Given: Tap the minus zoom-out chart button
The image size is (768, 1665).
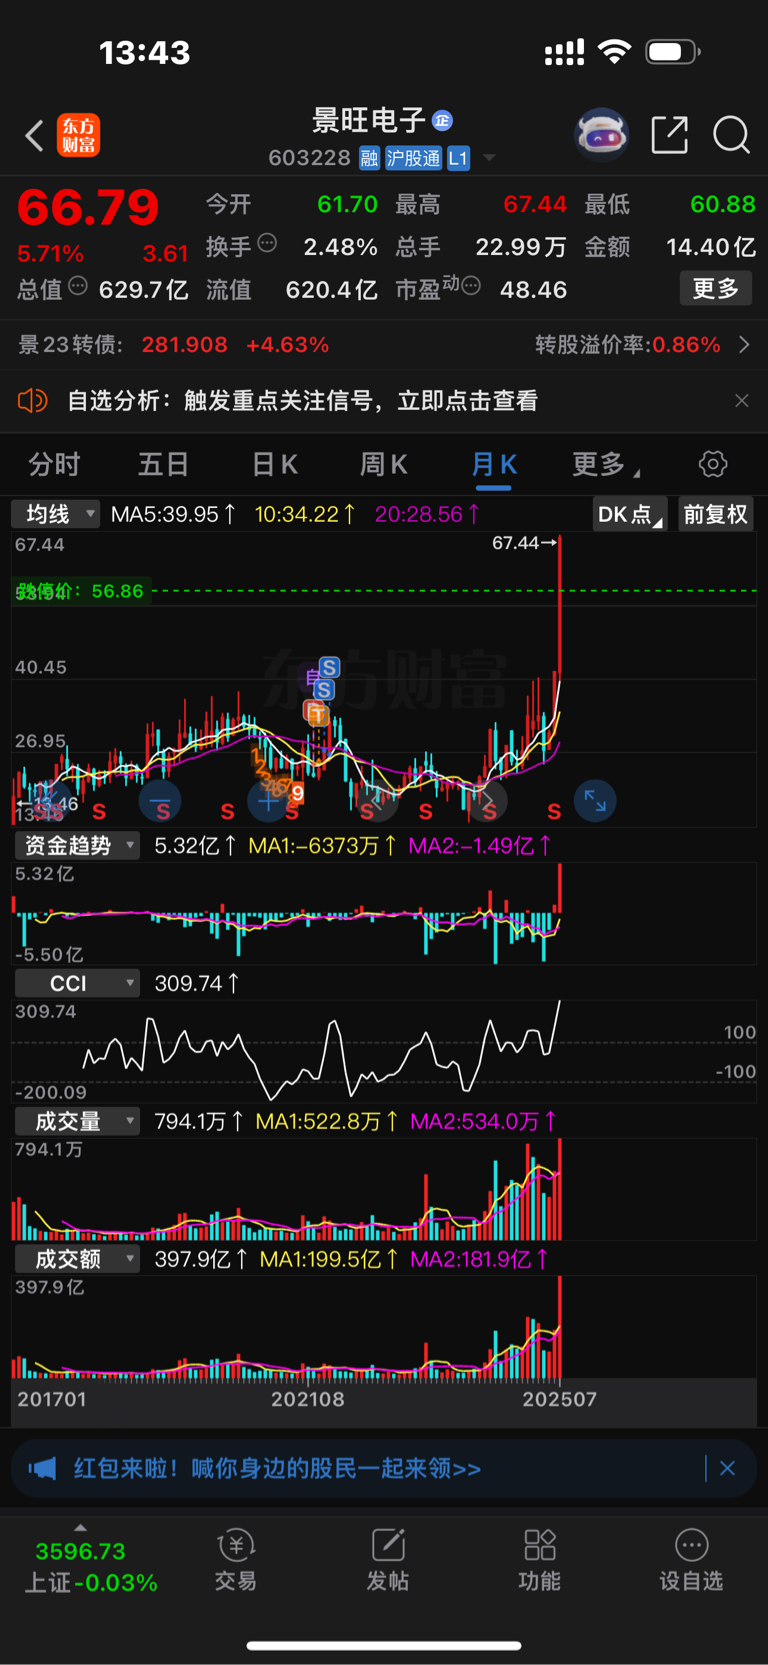Looking at the screenshot, I should tap(160, 801).
